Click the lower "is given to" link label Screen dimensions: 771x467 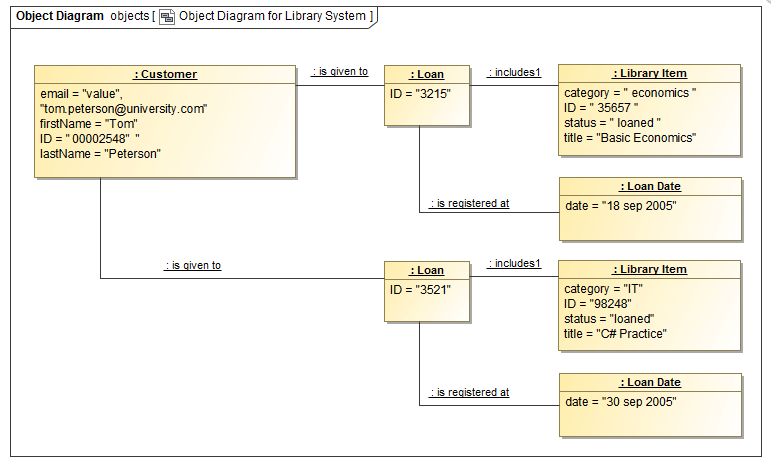coord(193,265)
